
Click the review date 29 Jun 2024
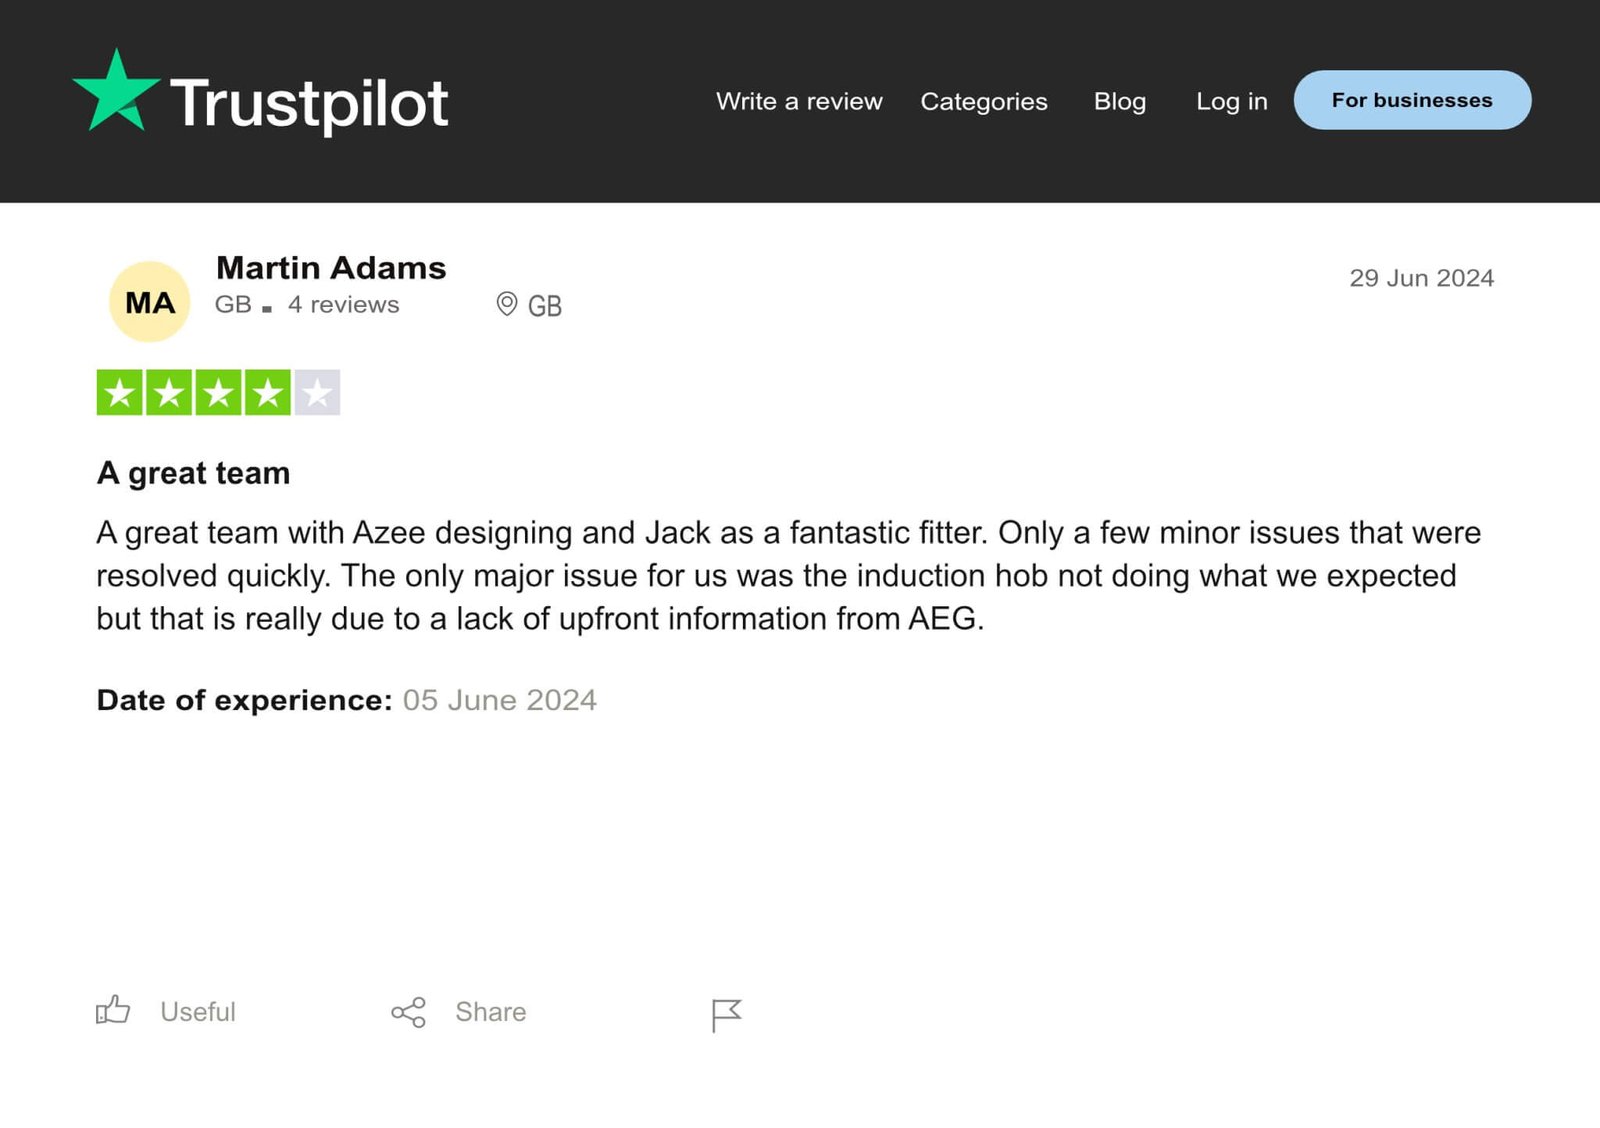(x=1421, y=278)
